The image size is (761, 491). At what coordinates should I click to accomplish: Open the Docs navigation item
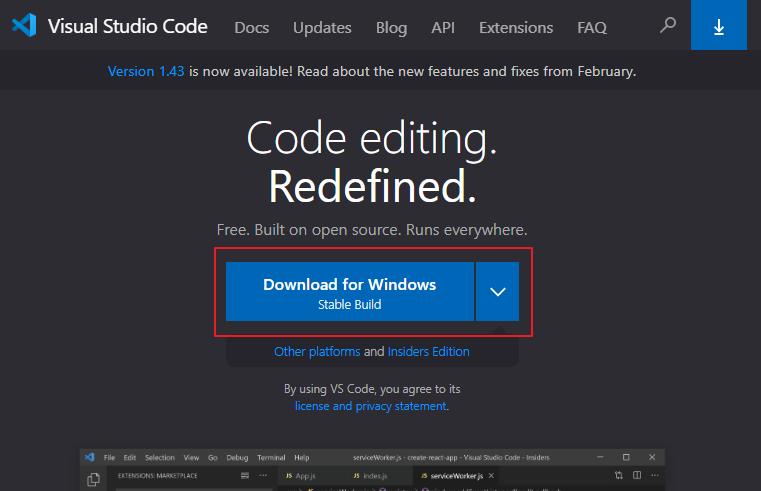pos(251,28)
